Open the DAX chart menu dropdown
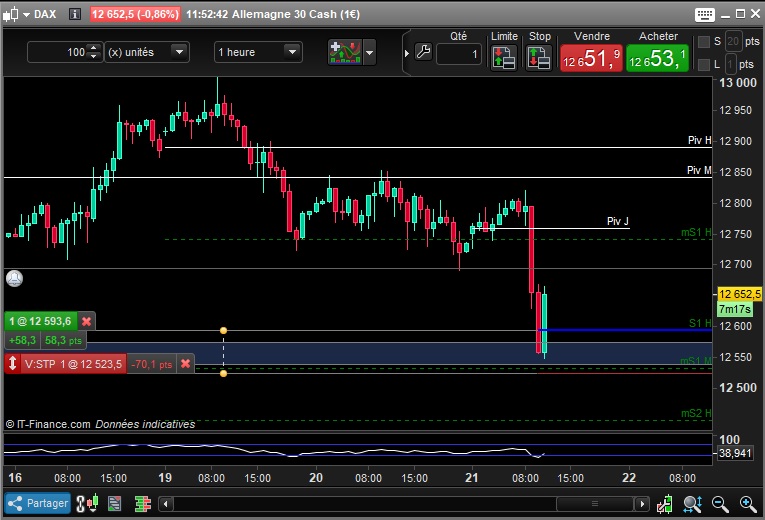Viewport: 765px width, 520px height. (26, 14)
